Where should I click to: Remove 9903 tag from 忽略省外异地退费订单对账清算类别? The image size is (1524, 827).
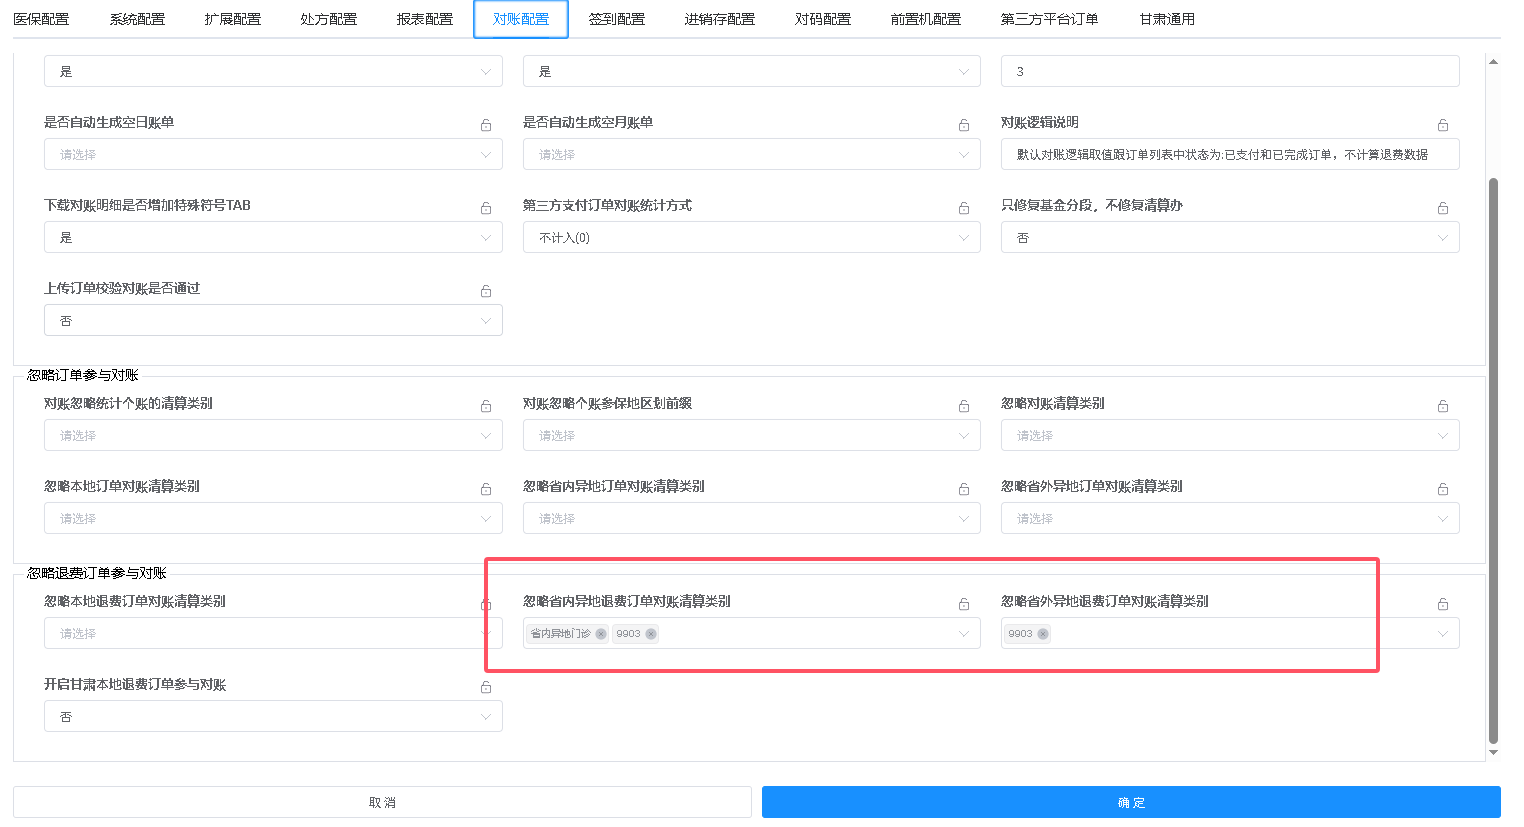click(1043, 634)
